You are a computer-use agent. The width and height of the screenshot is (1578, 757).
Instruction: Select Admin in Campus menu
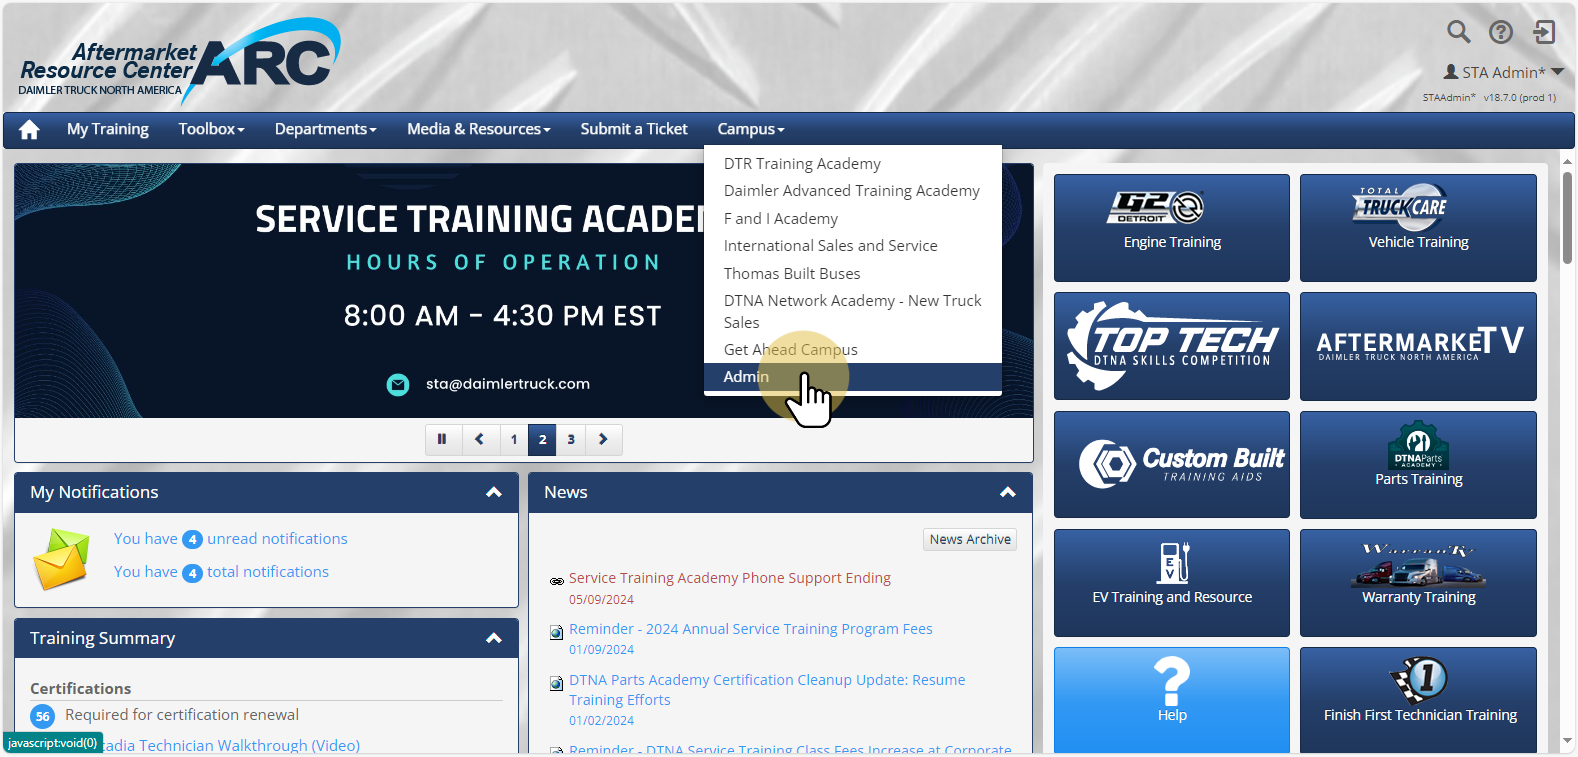pyautogui.click(x=853, y=377)
